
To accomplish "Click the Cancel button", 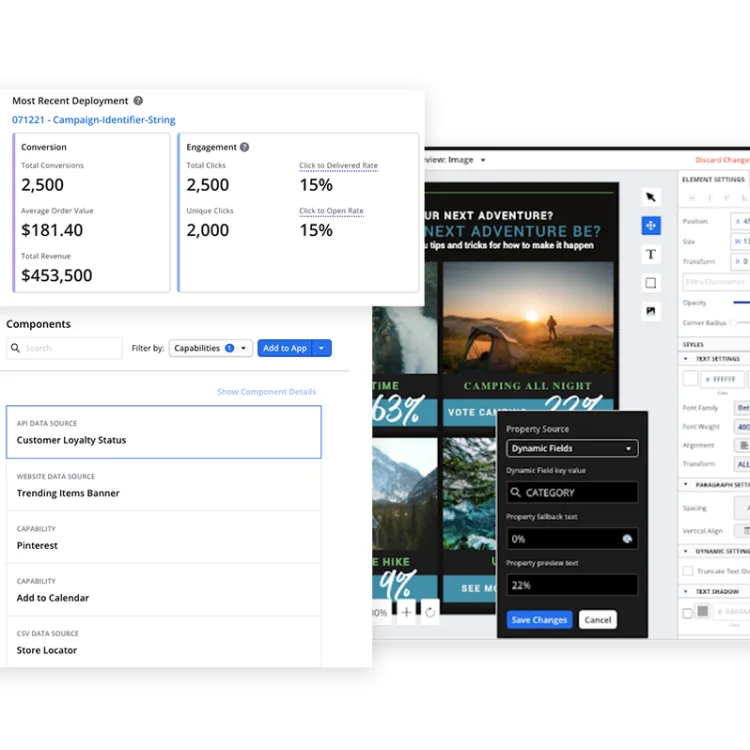I will pos(597,619).
